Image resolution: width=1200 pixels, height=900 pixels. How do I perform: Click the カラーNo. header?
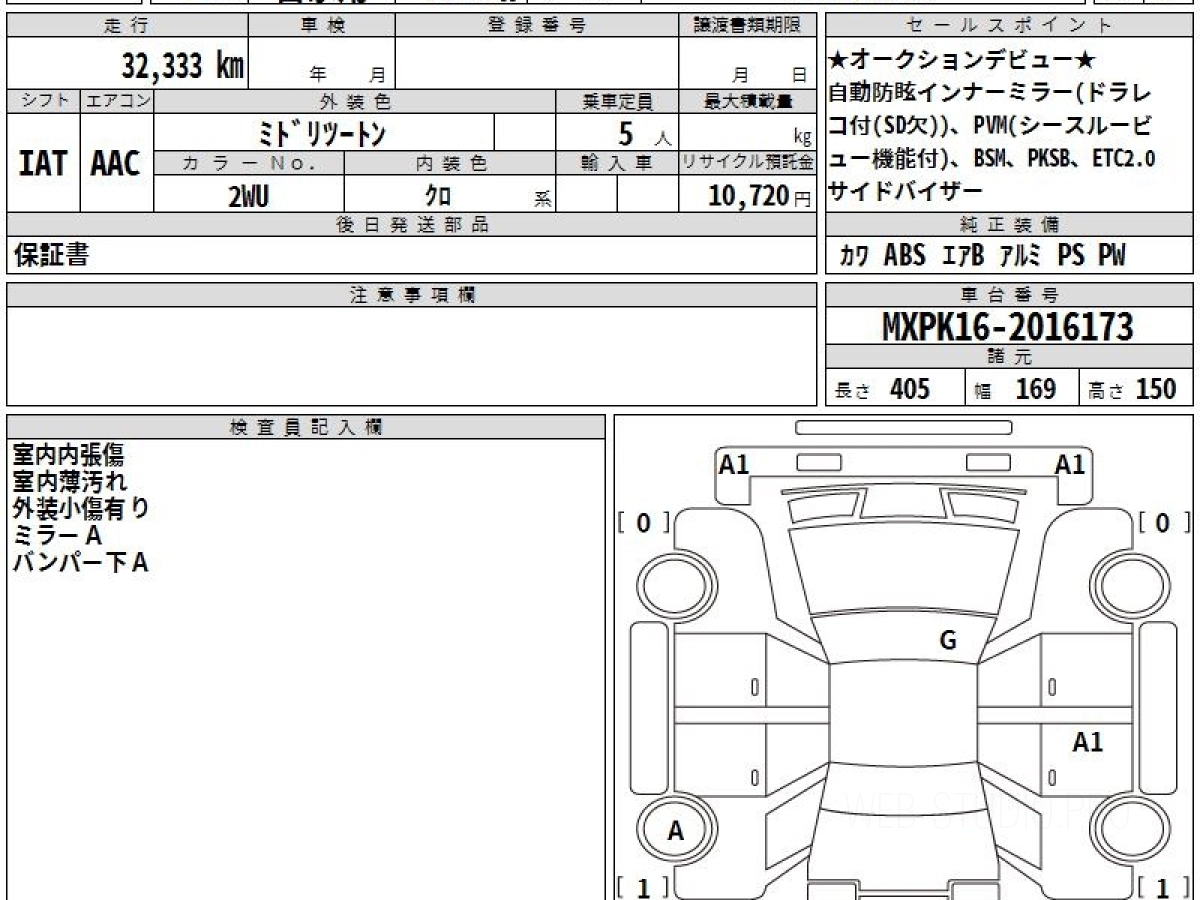click(x=249, y=162)
